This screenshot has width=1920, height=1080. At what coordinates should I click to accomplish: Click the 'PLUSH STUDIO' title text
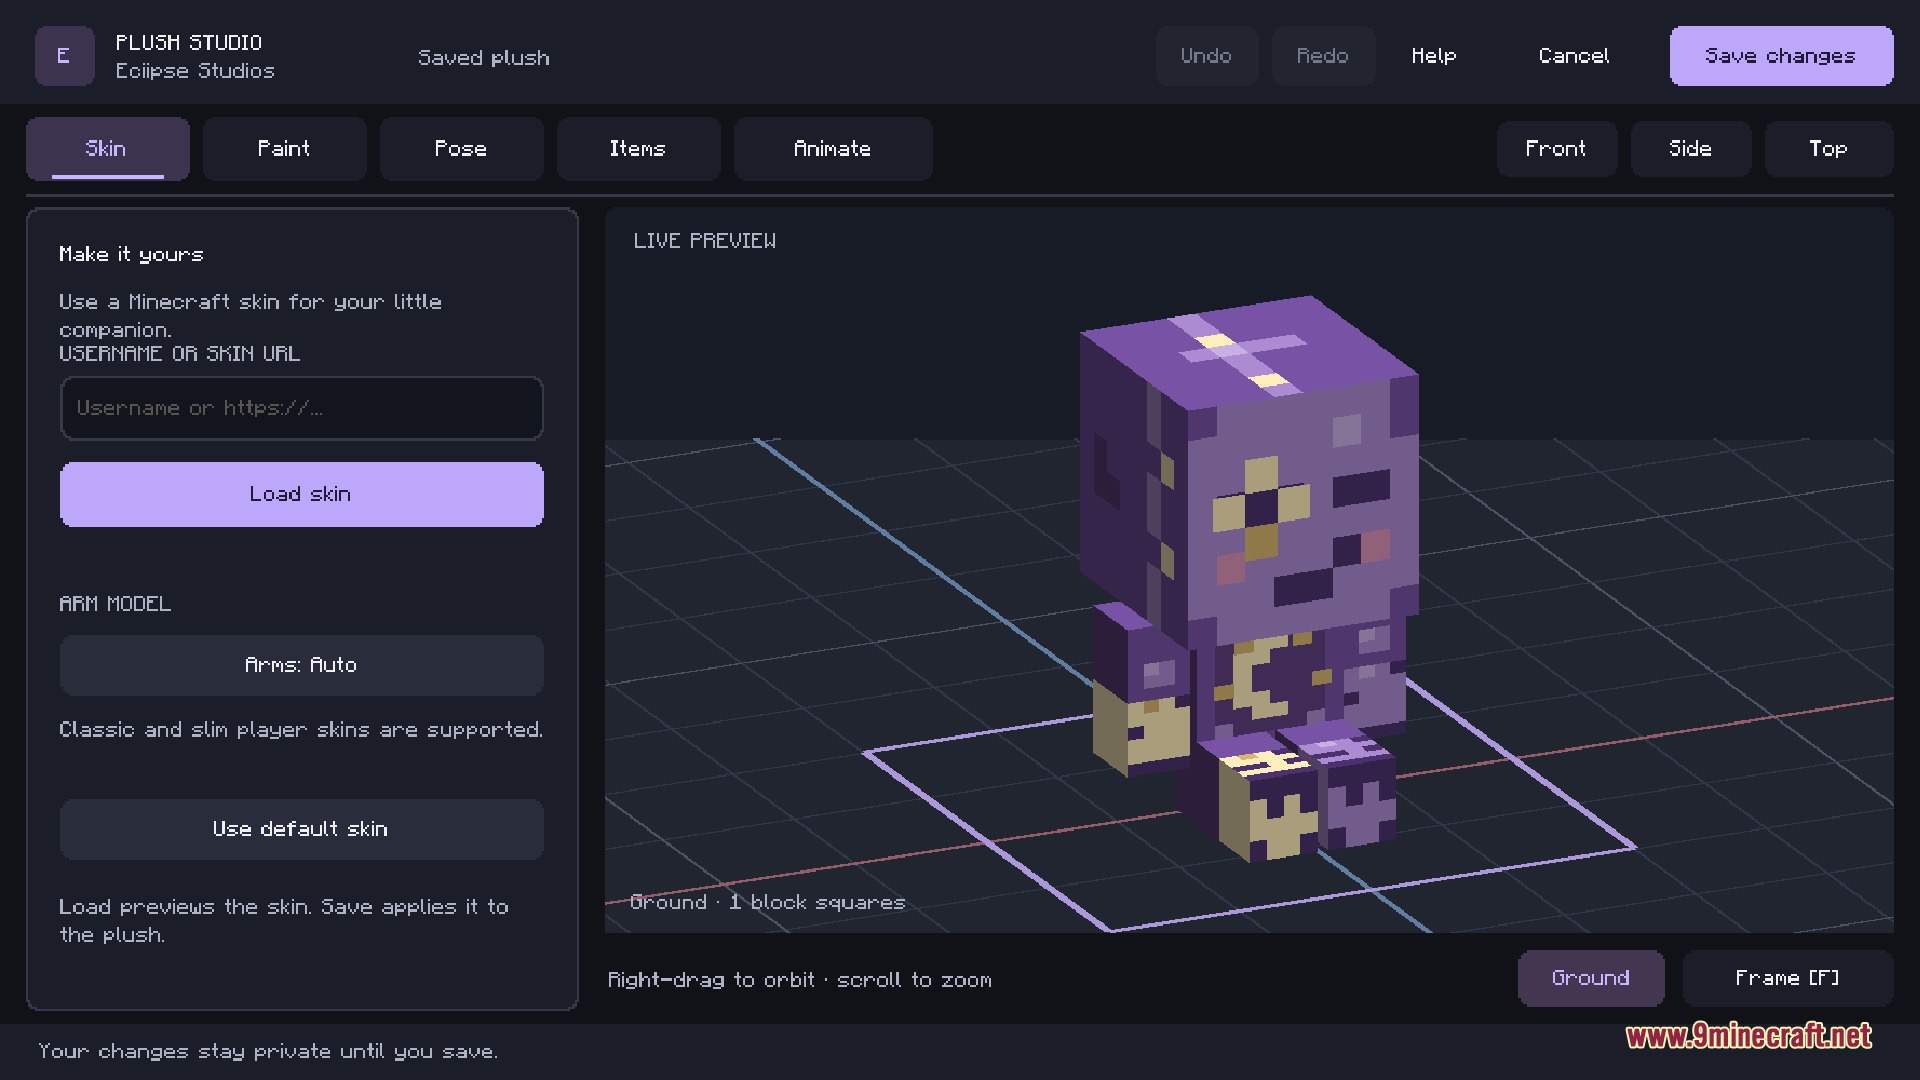(x=189, y=43)
